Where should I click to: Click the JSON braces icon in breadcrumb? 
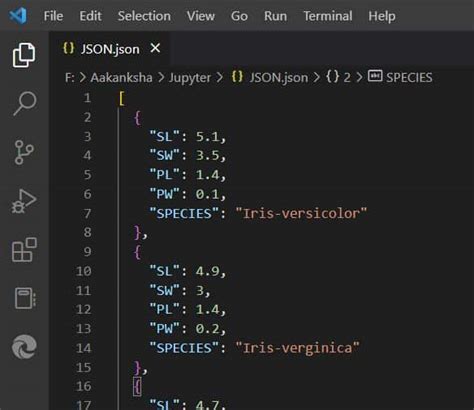237,77
